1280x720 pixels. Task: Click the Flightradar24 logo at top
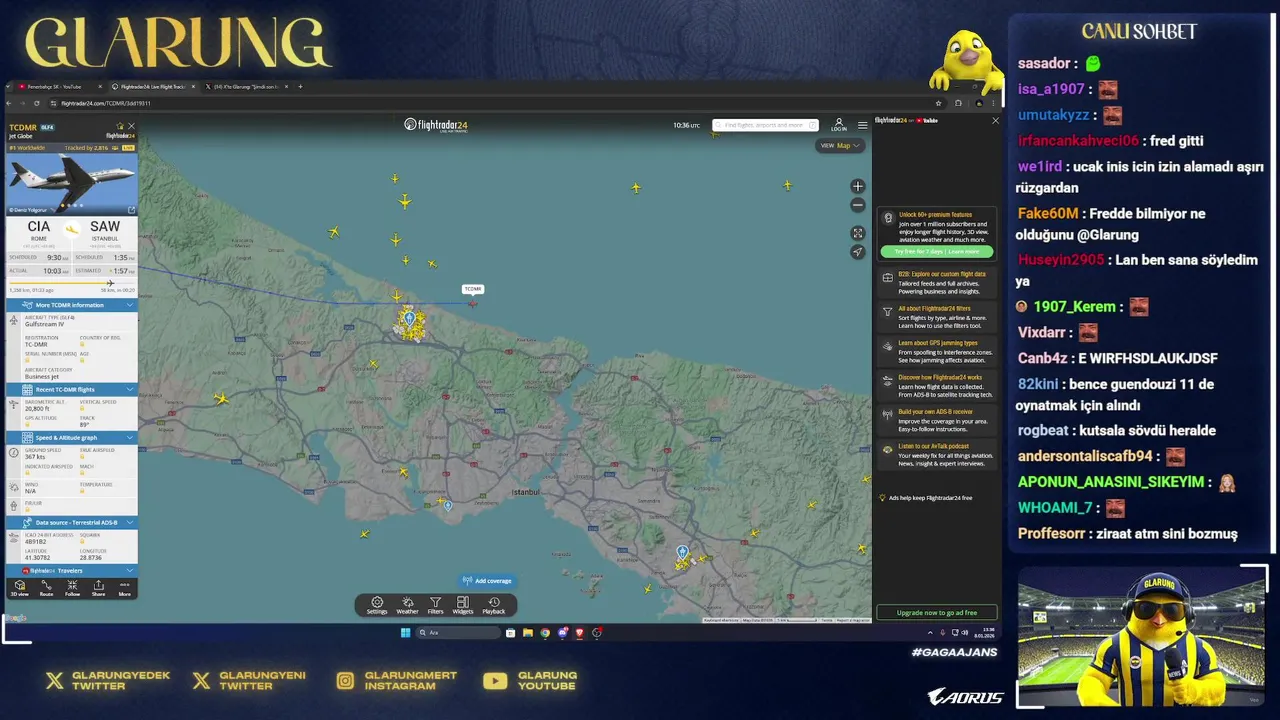click(436, 125)
